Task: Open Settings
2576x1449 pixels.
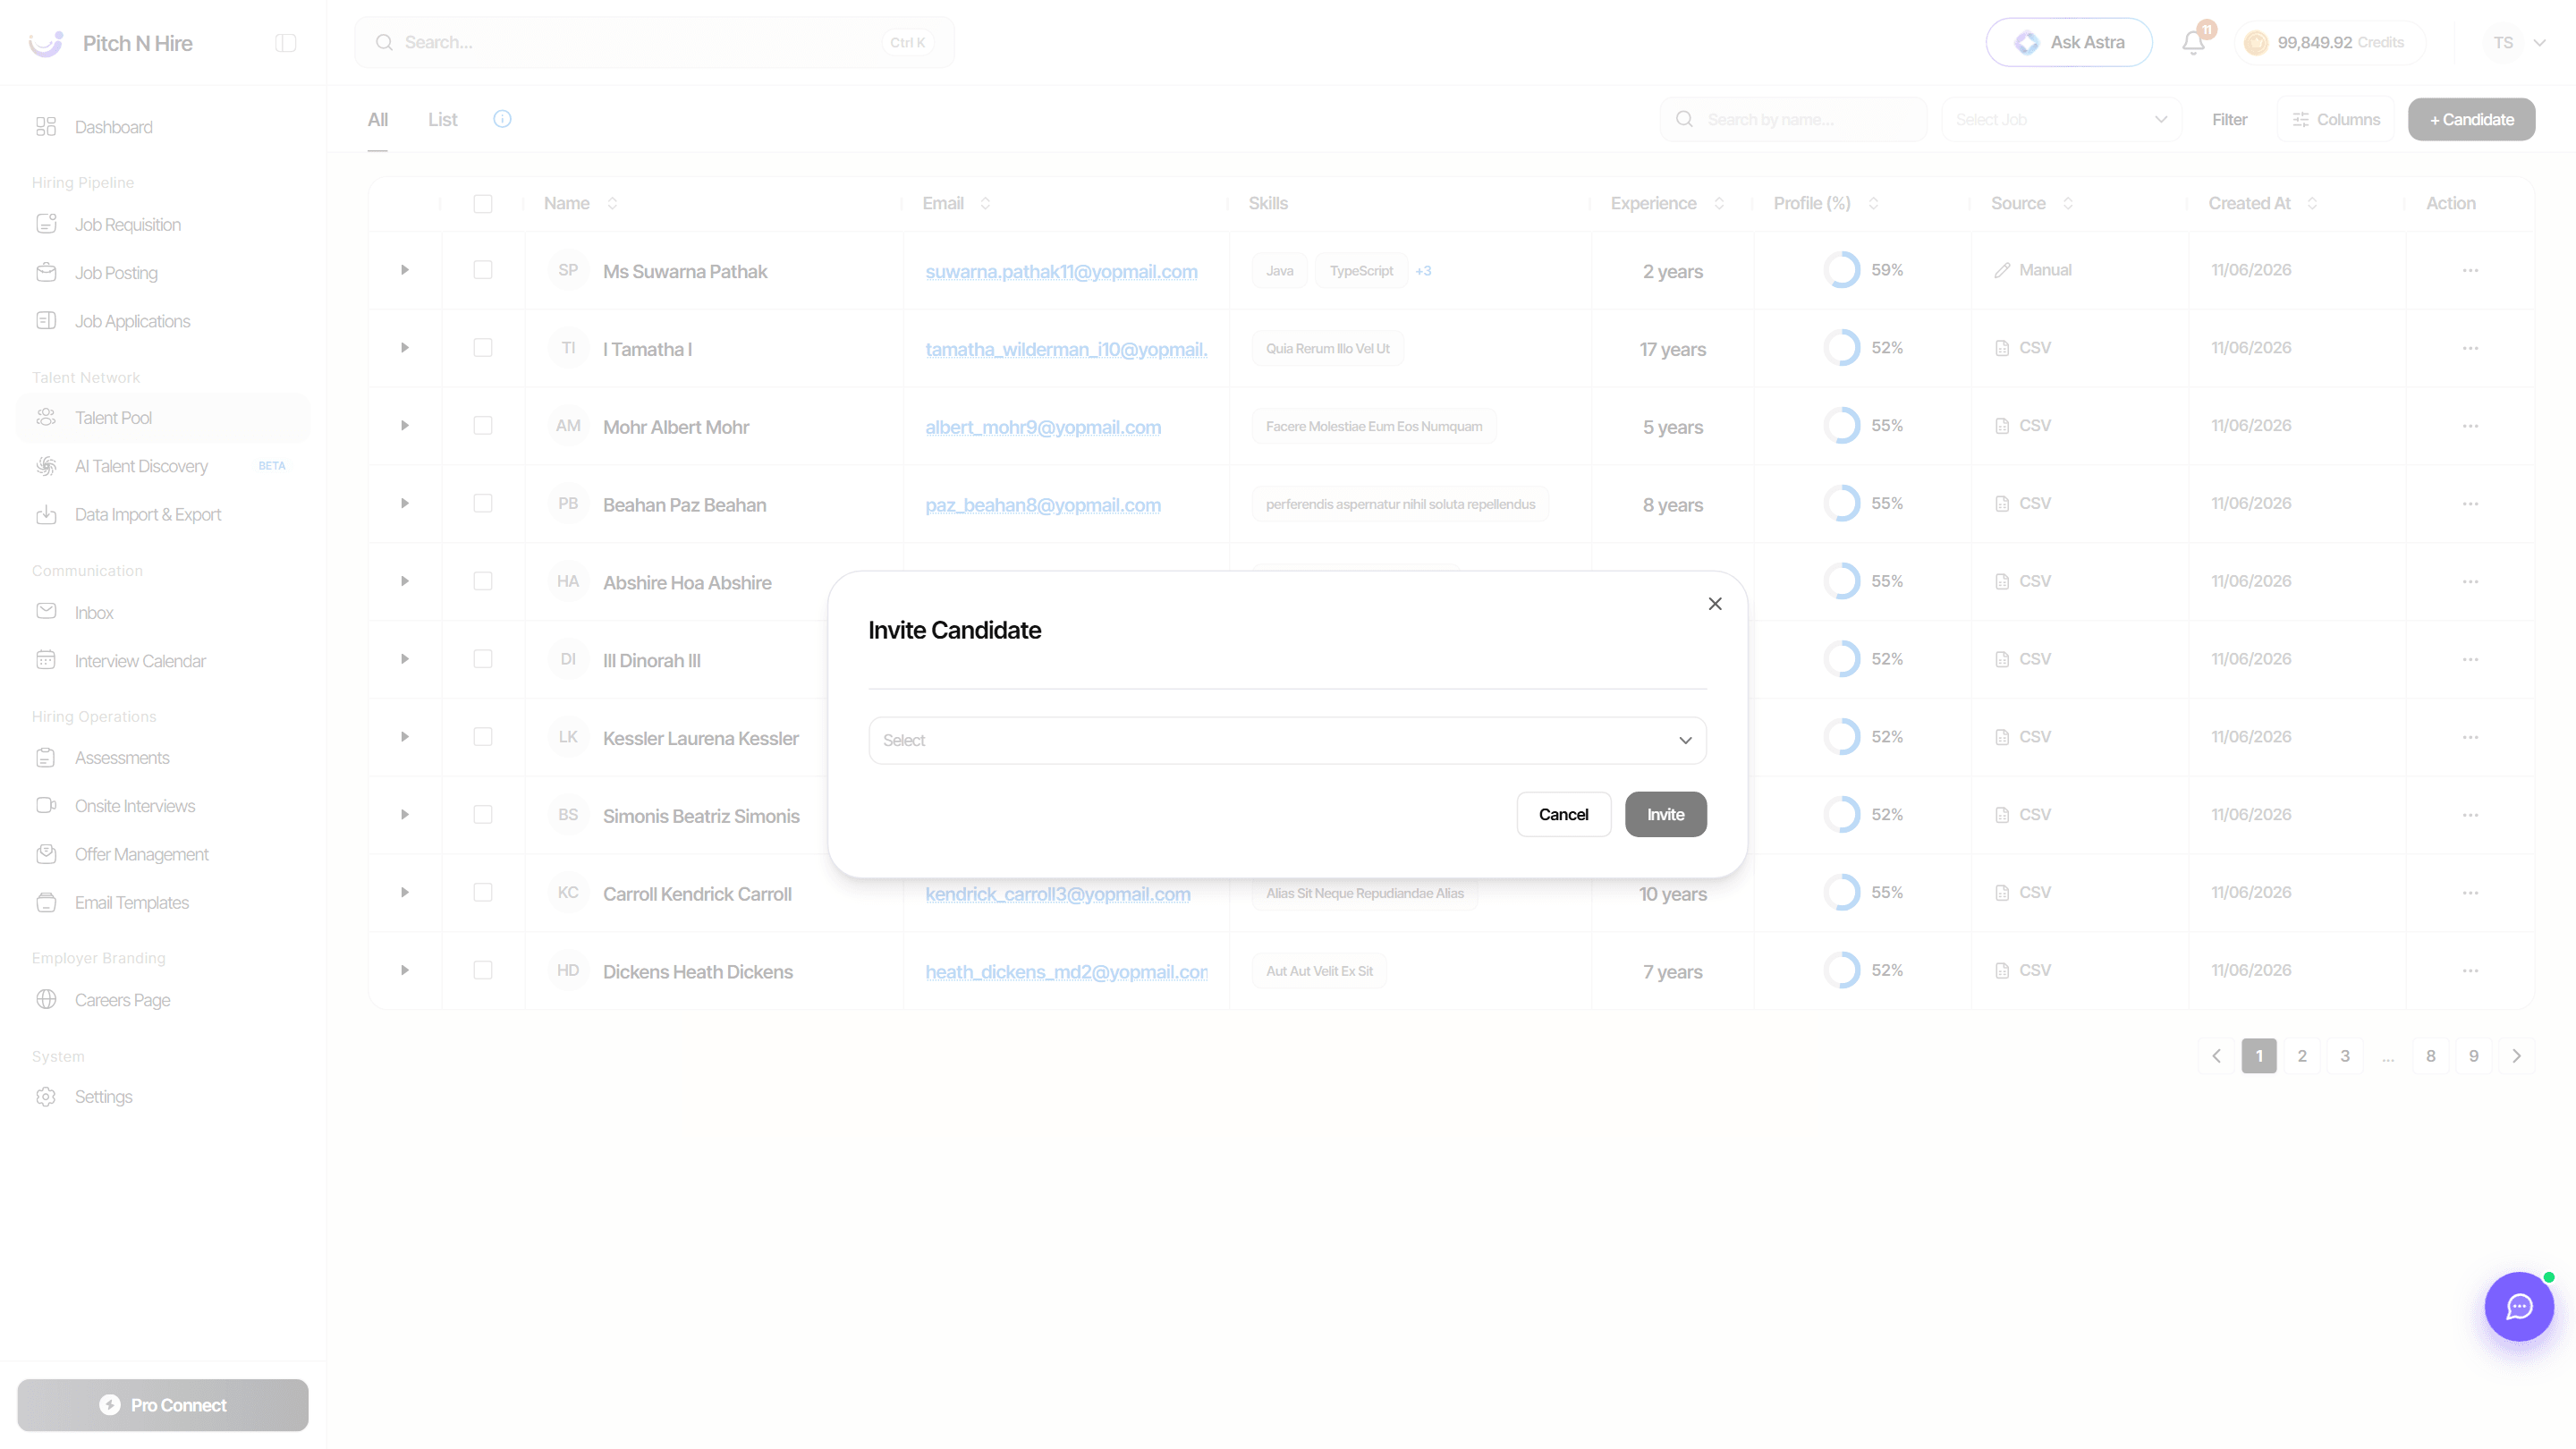Action: click(x=163, y=1097)
